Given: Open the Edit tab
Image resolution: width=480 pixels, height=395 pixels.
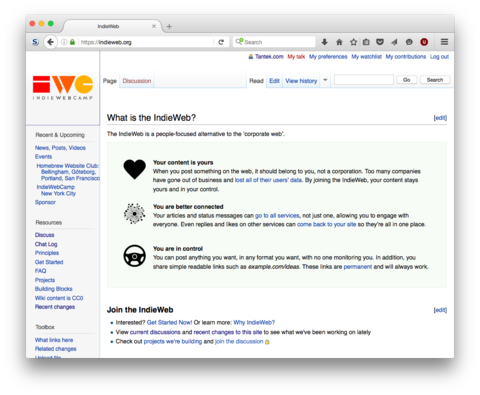Looking at the screenshot, I should (x=274, y=81).
